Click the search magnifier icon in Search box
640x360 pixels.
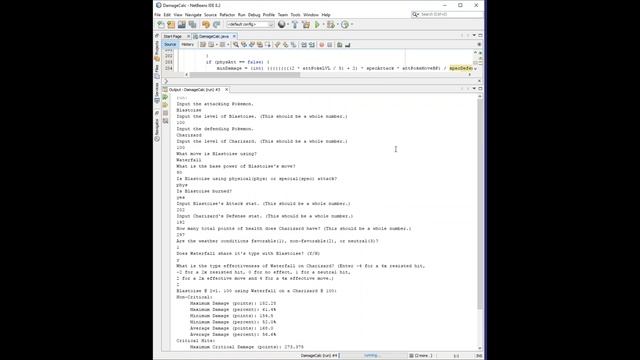tap(415, 14)
